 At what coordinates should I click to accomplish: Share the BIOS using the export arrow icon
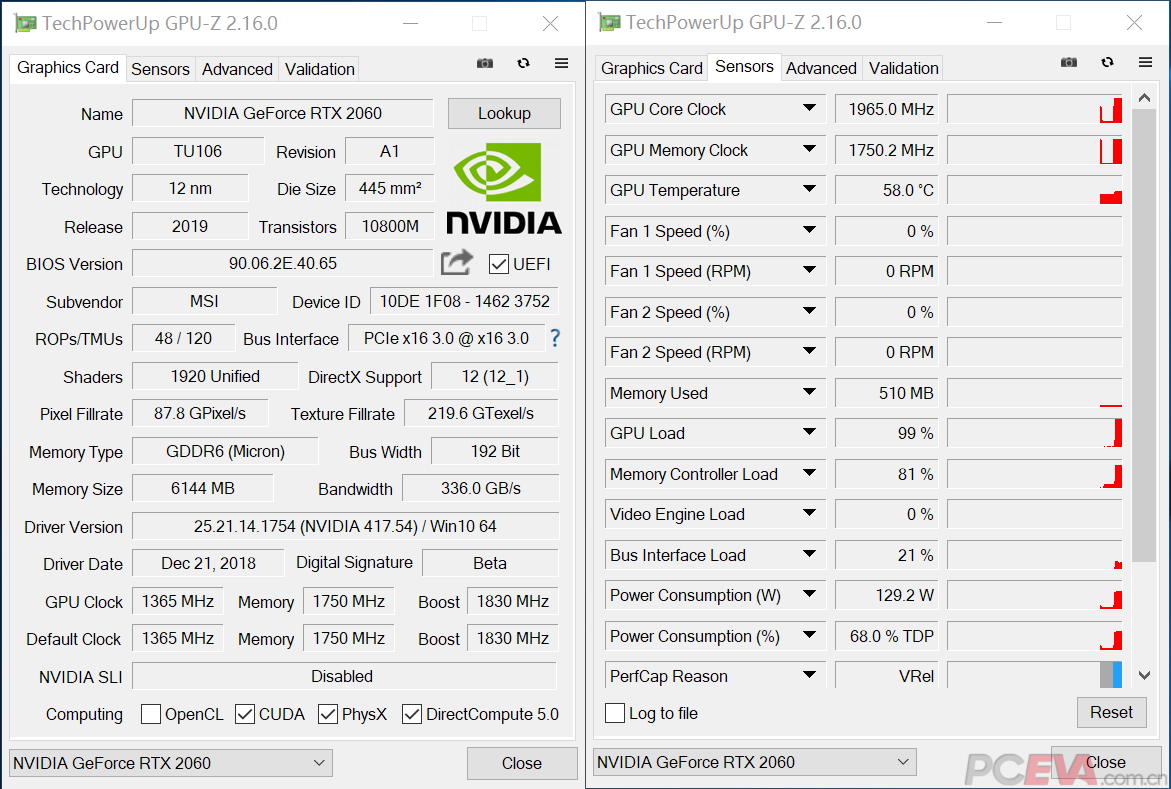tap(457, 262)
